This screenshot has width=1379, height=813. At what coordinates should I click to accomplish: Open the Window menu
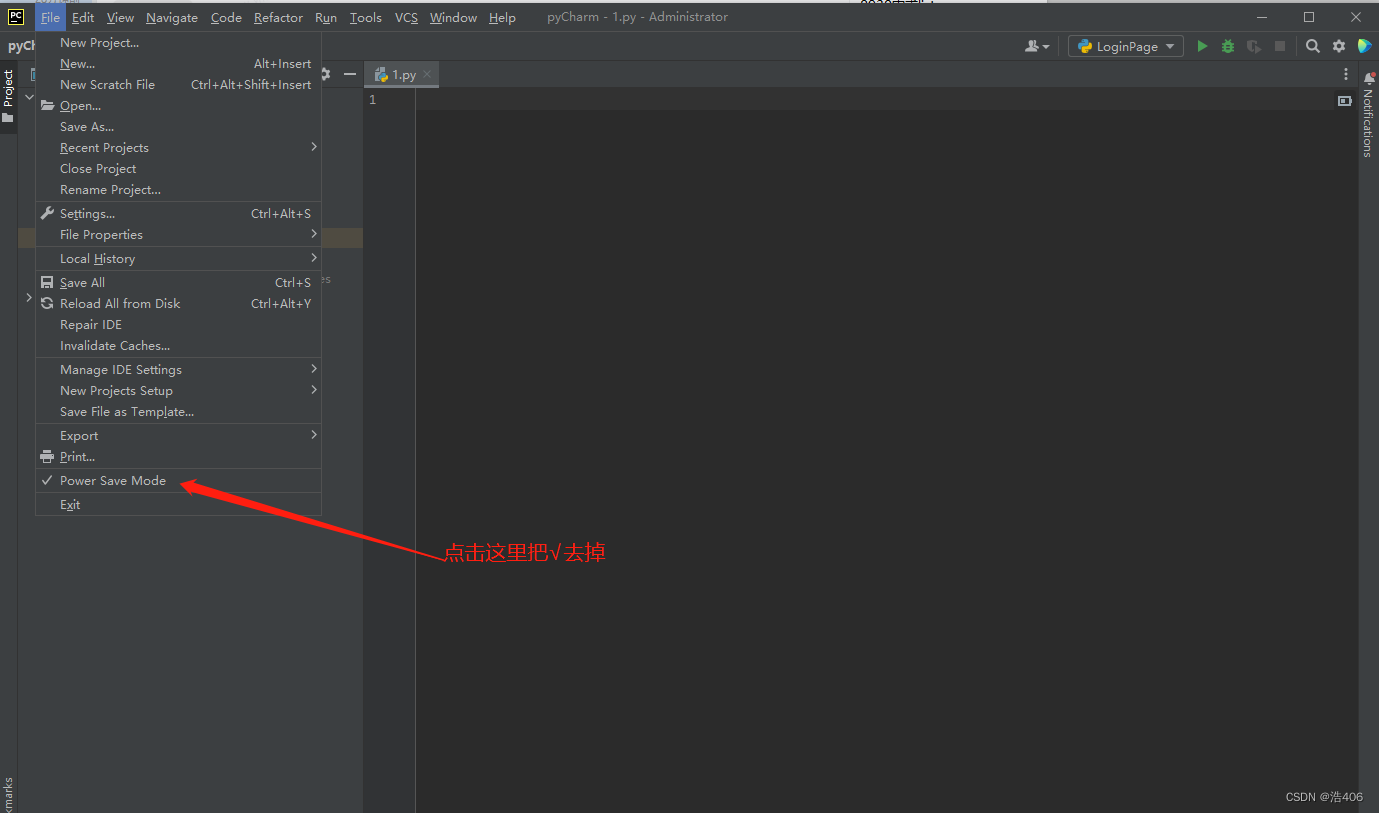click(453, 17)
